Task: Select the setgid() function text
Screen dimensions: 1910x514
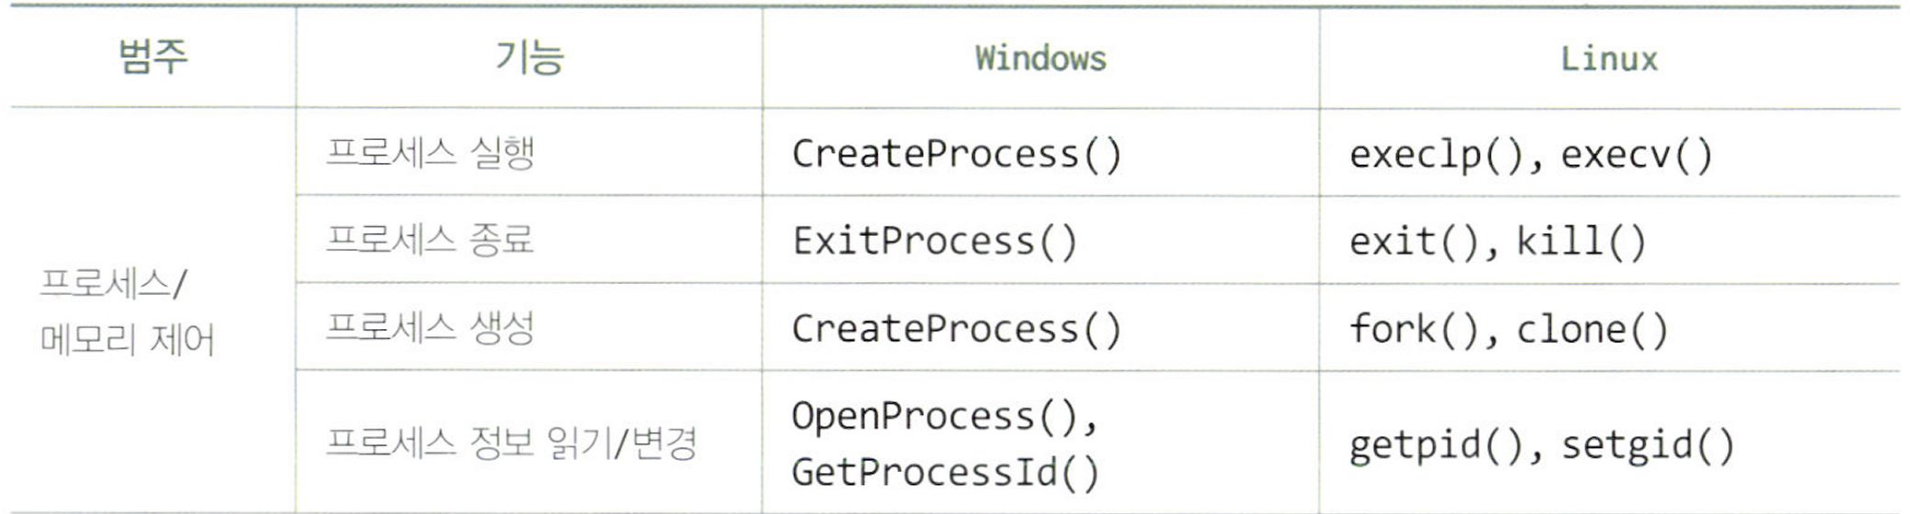Action: 1647,444
